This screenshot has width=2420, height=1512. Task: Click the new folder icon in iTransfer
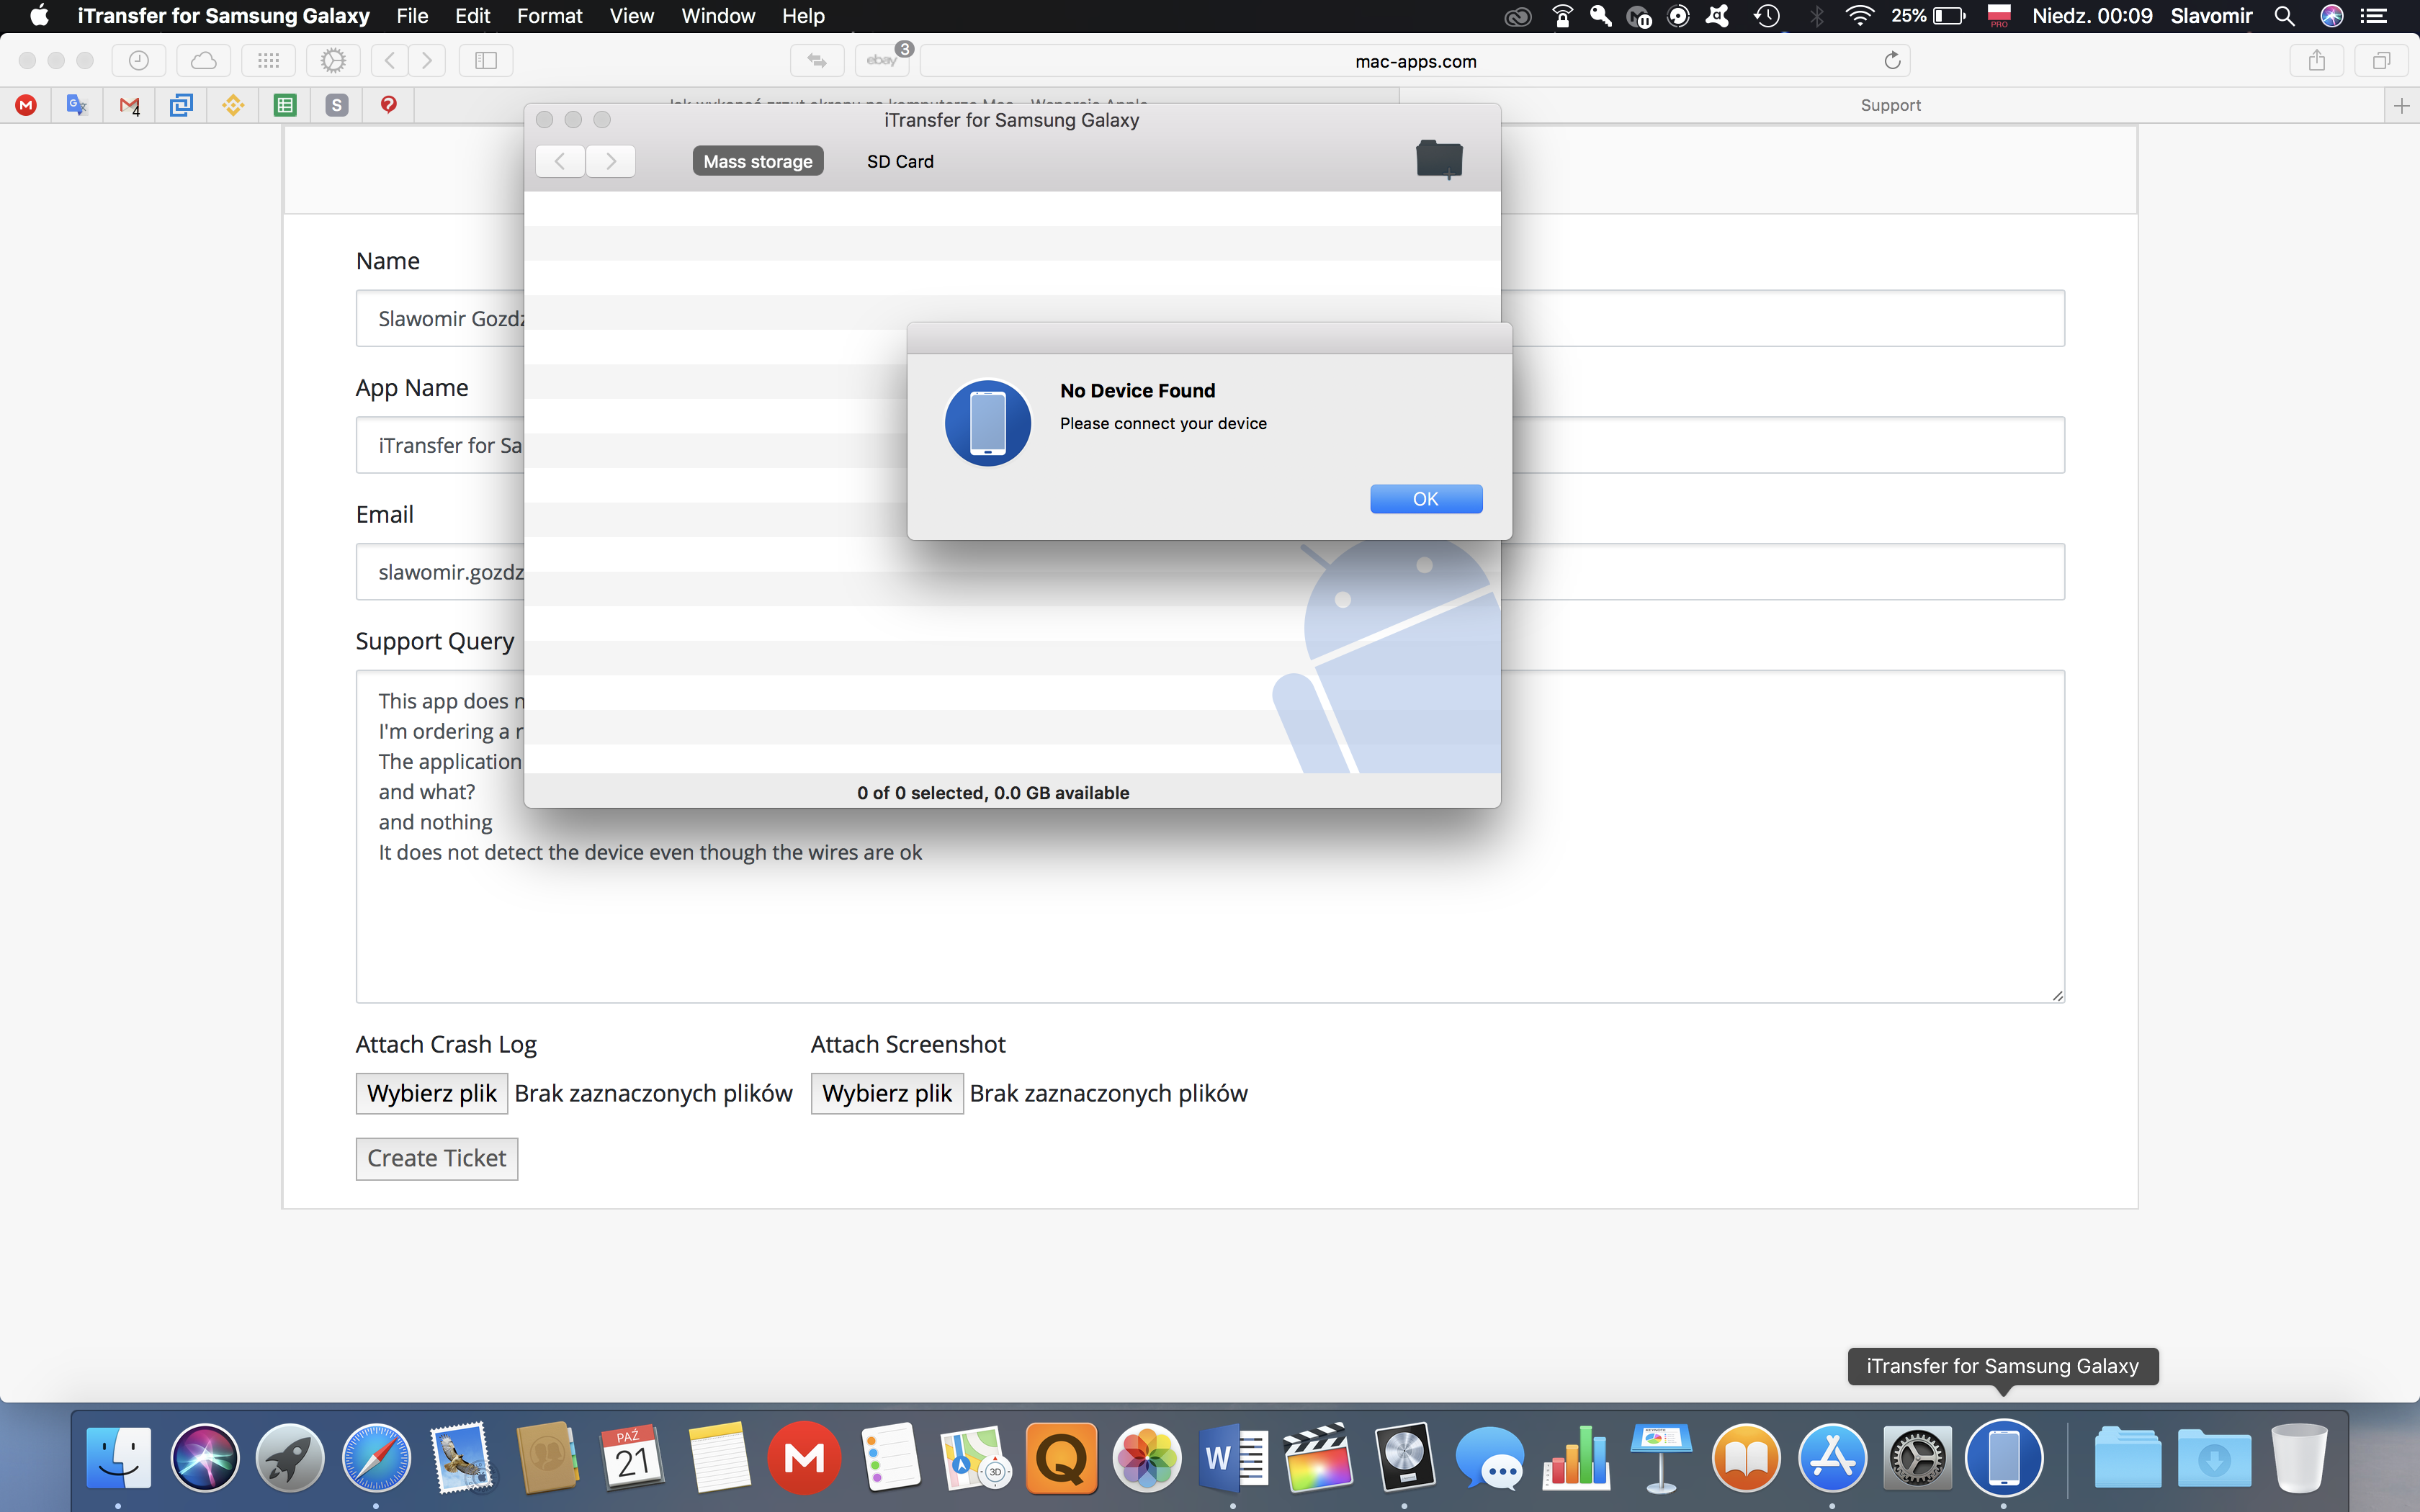tap(1439, 160)
